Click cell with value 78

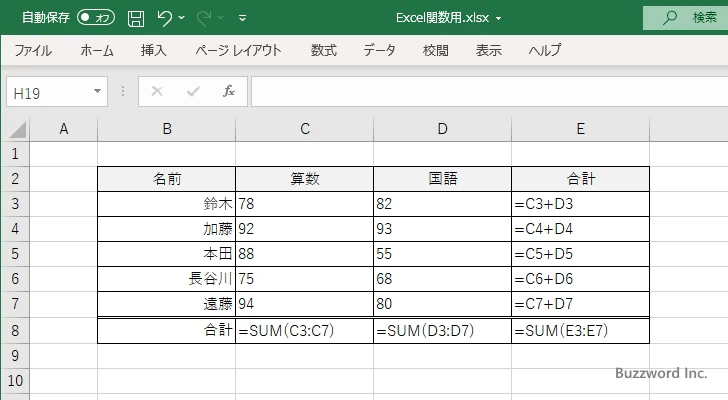point(305,204)
